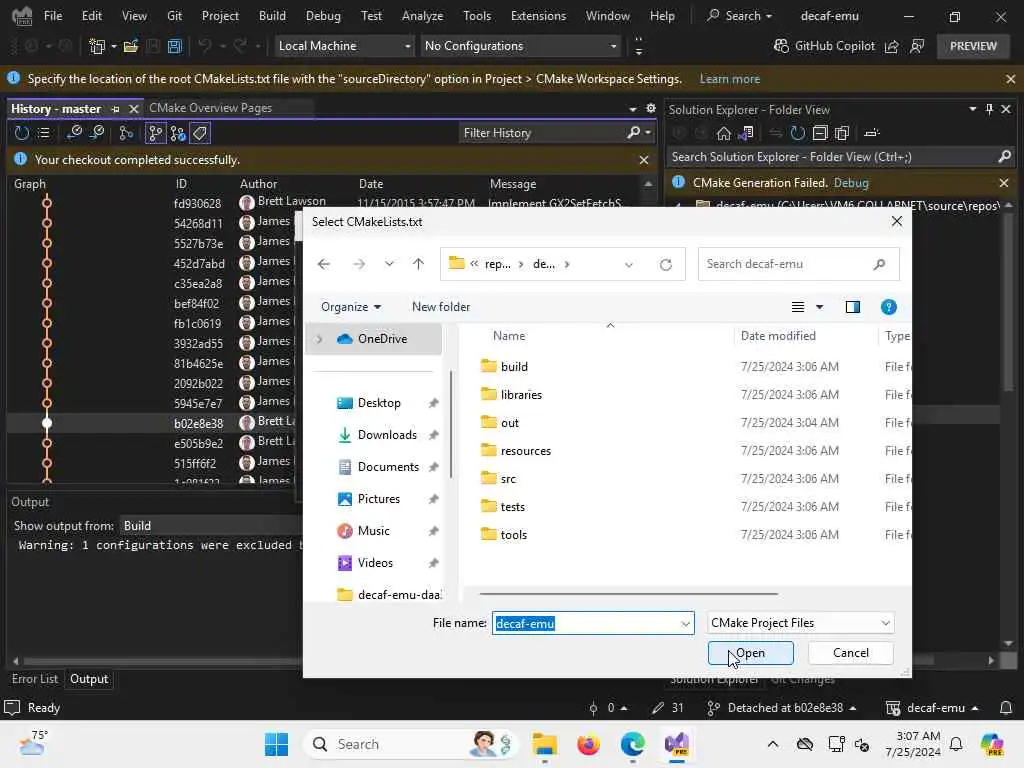This screenshot has height=768, width=1024.
Task: Go up one folder in file dialog
Action: point(419,264)
